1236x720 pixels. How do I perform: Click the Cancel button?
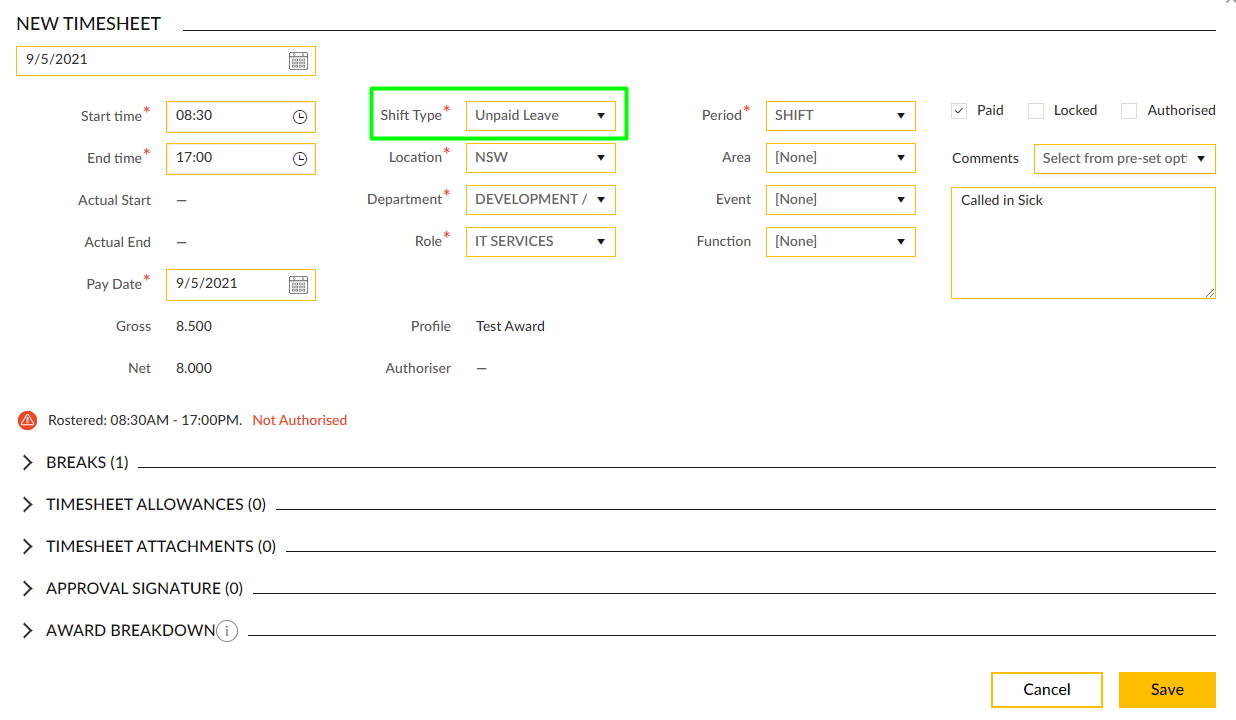(1047, 690)
